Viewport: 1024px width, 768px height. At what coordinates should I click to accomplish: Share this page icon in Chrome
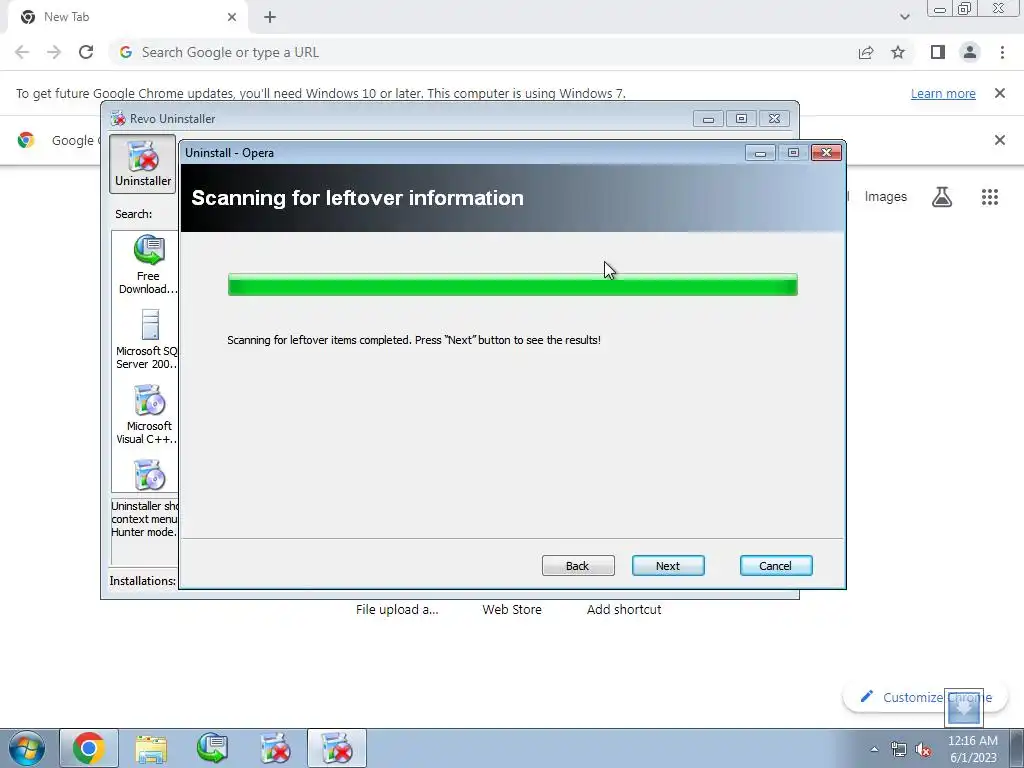pyautogui.click(x=866, y=52)
